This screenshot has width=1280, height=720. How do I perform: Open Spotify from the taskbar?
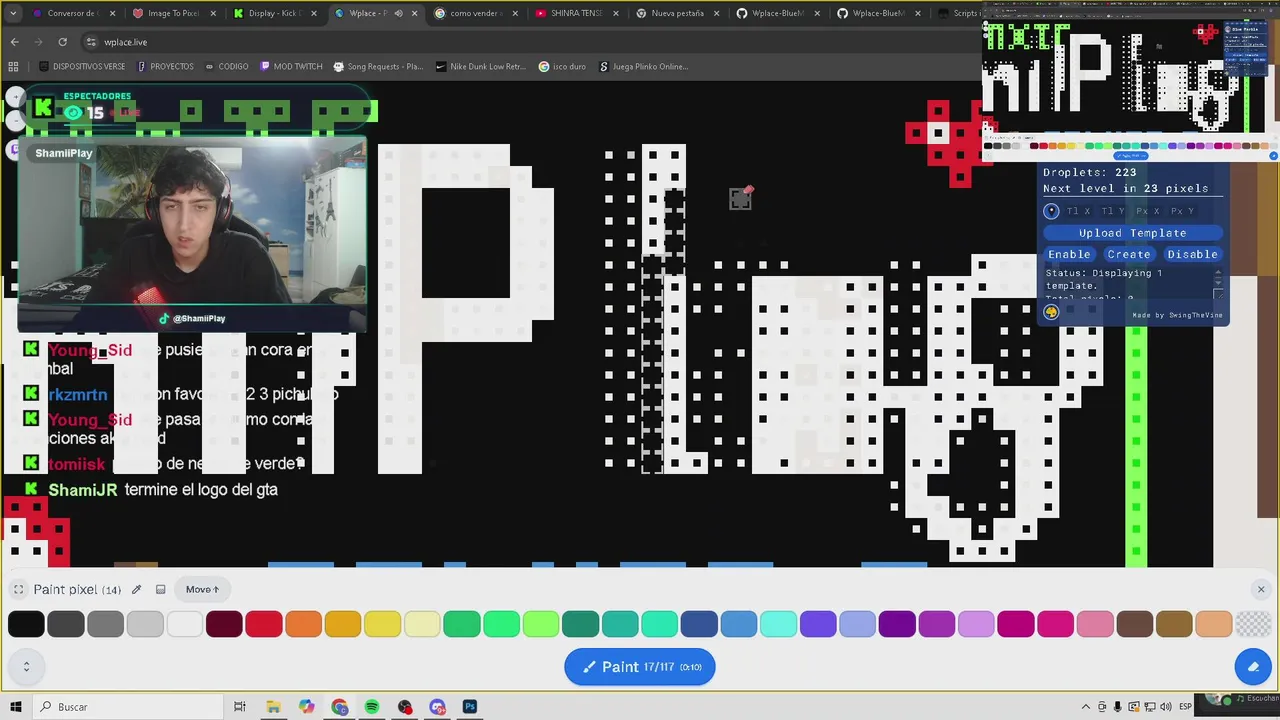point(372,707)
